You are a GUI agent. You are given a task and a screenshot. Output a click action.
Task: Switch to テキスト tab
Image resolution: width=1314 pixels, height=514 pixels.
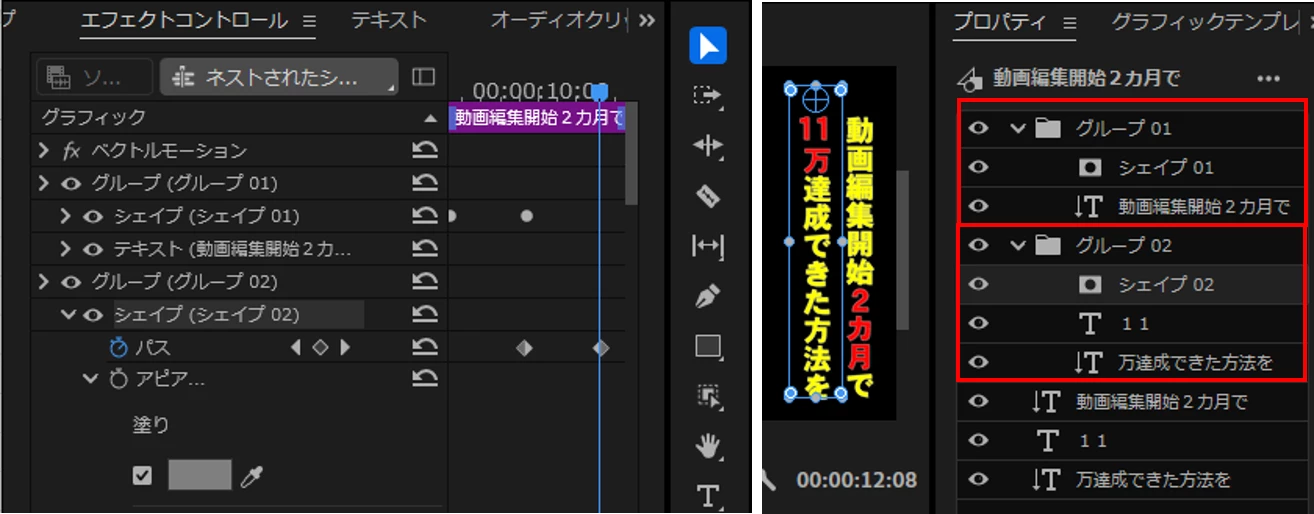389,20
